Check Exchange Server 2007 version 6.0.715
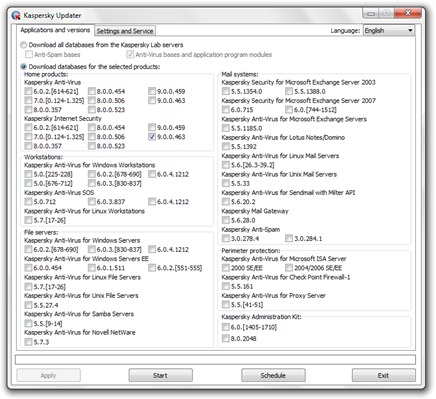Image resolution: width=436 pixels, height=399 pixels. 226,110
